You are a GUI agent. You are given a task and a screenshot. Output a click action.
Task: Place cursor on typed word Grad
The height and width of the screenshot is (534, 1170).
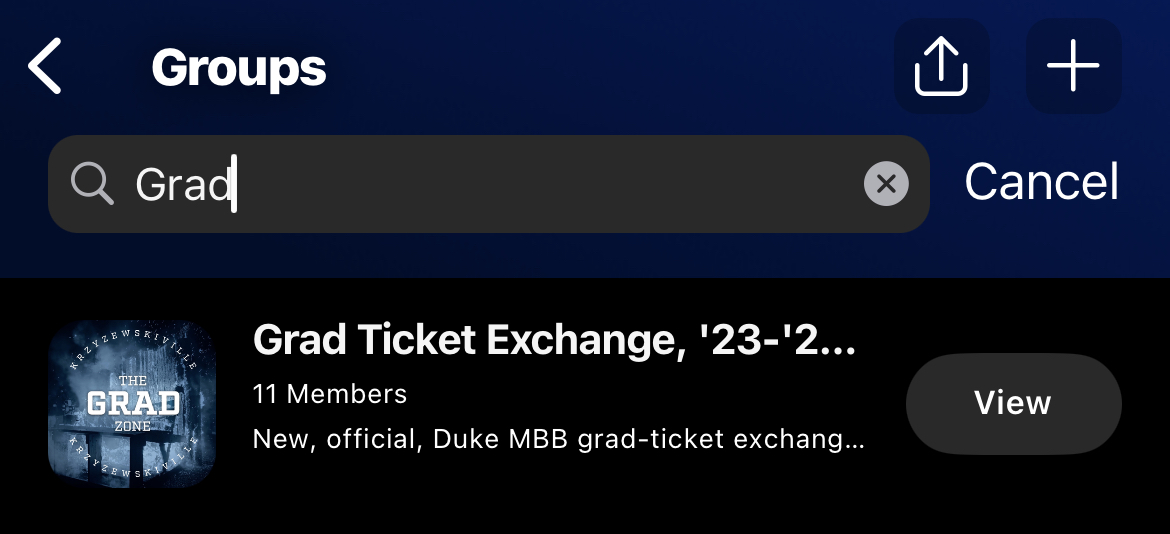pyautogui.click(x=183, y=184)
